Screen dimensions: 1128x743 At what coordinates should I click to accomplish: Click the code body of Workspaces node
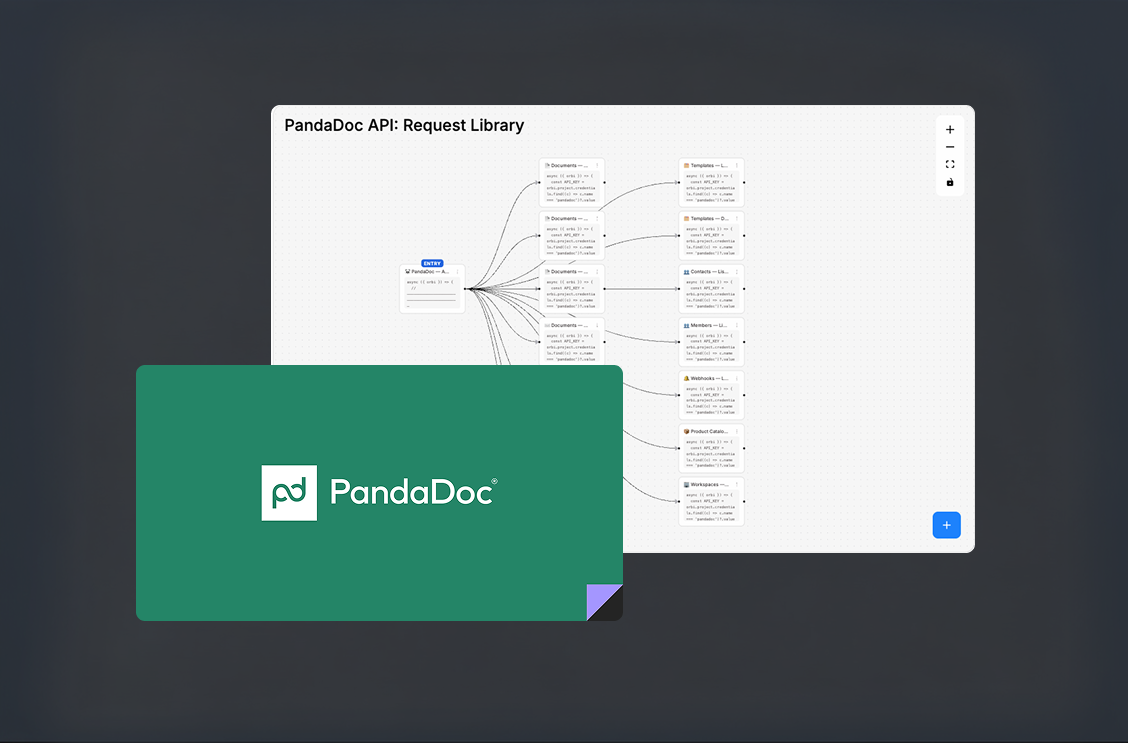tap(711, 506)
